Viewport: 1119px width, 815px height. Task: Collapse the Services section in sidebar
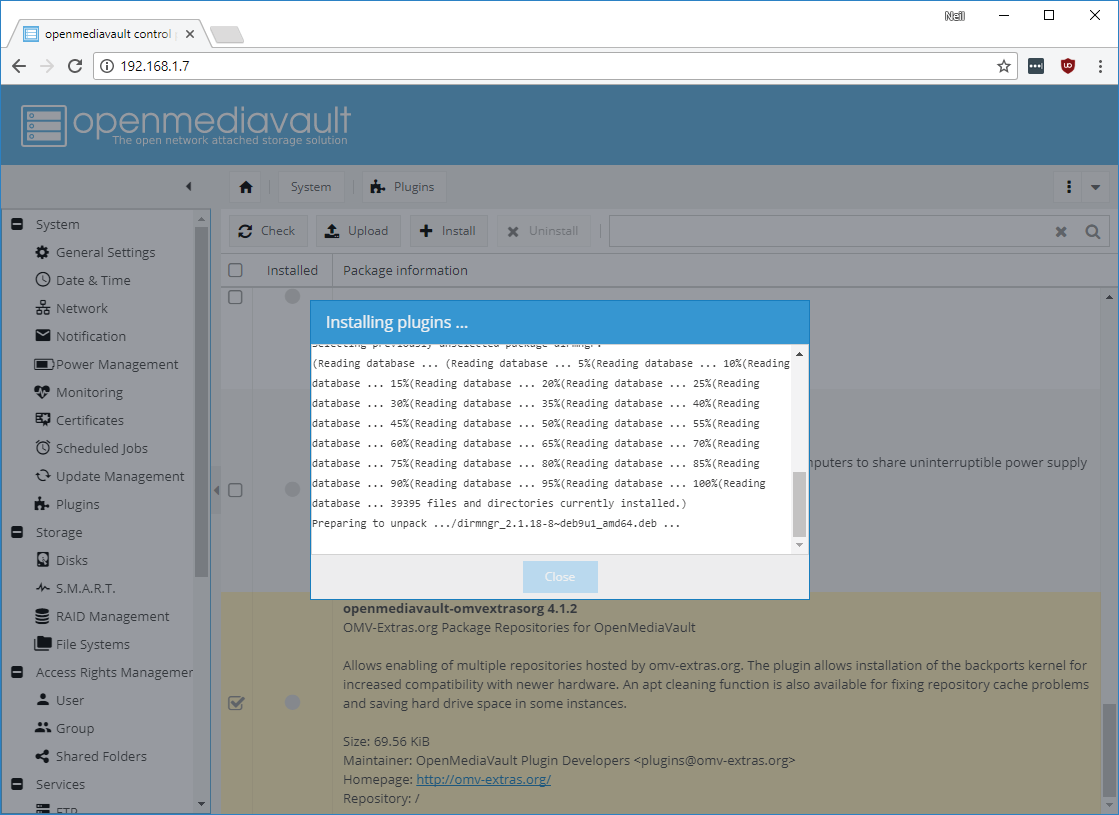point(17,784)
